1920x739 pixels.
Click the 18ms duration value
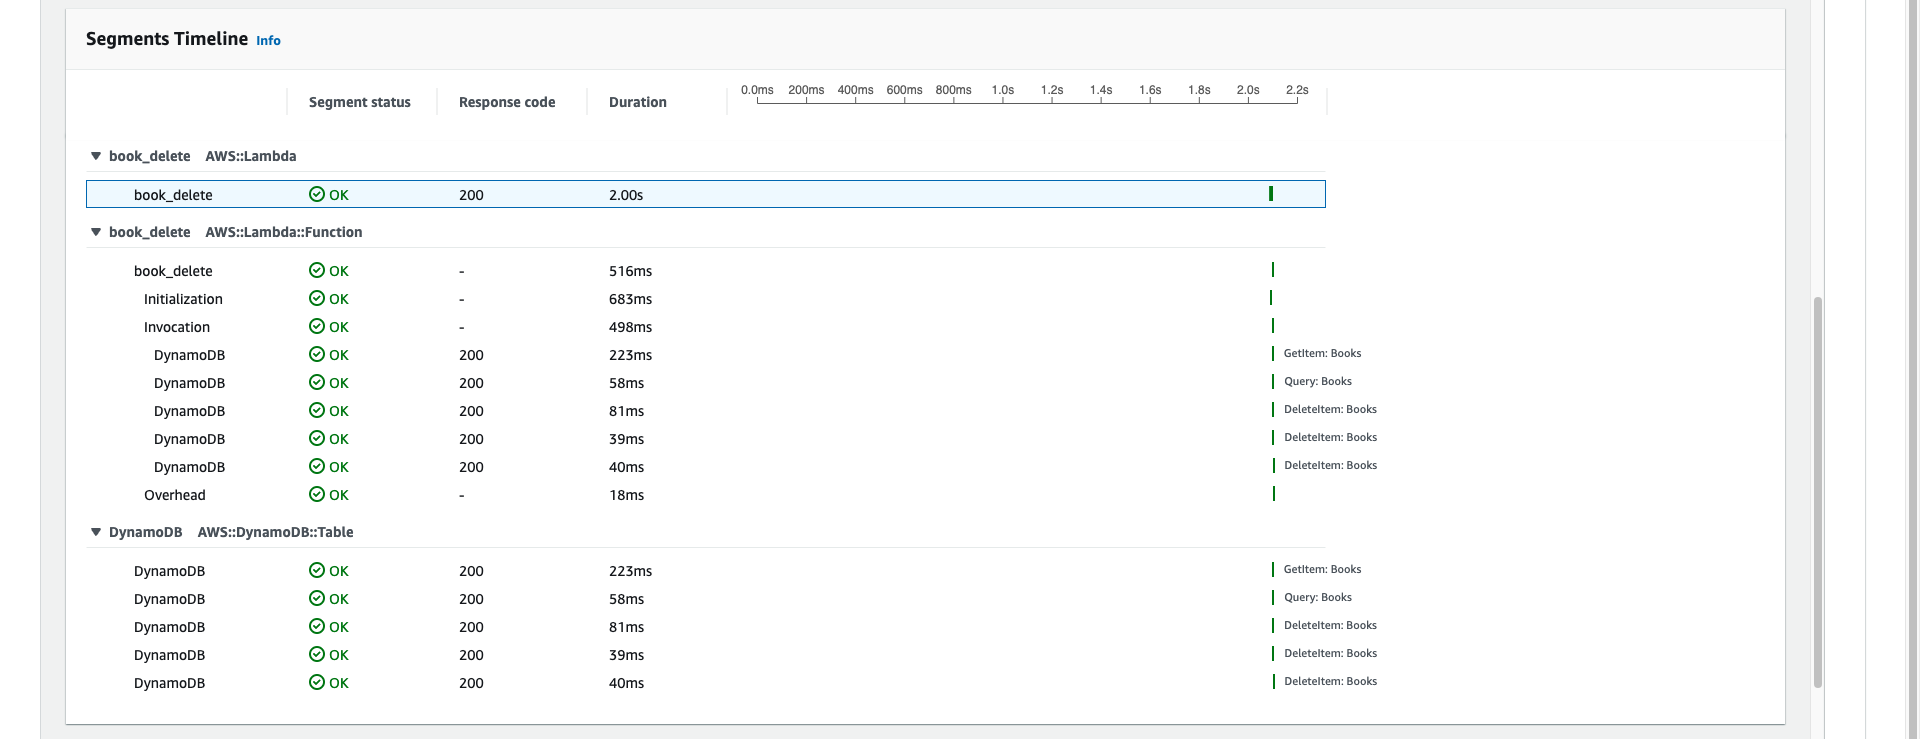627,495
